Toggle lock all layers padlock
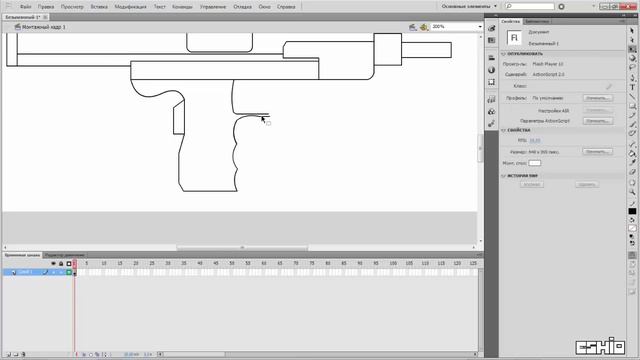 point(61,264)
